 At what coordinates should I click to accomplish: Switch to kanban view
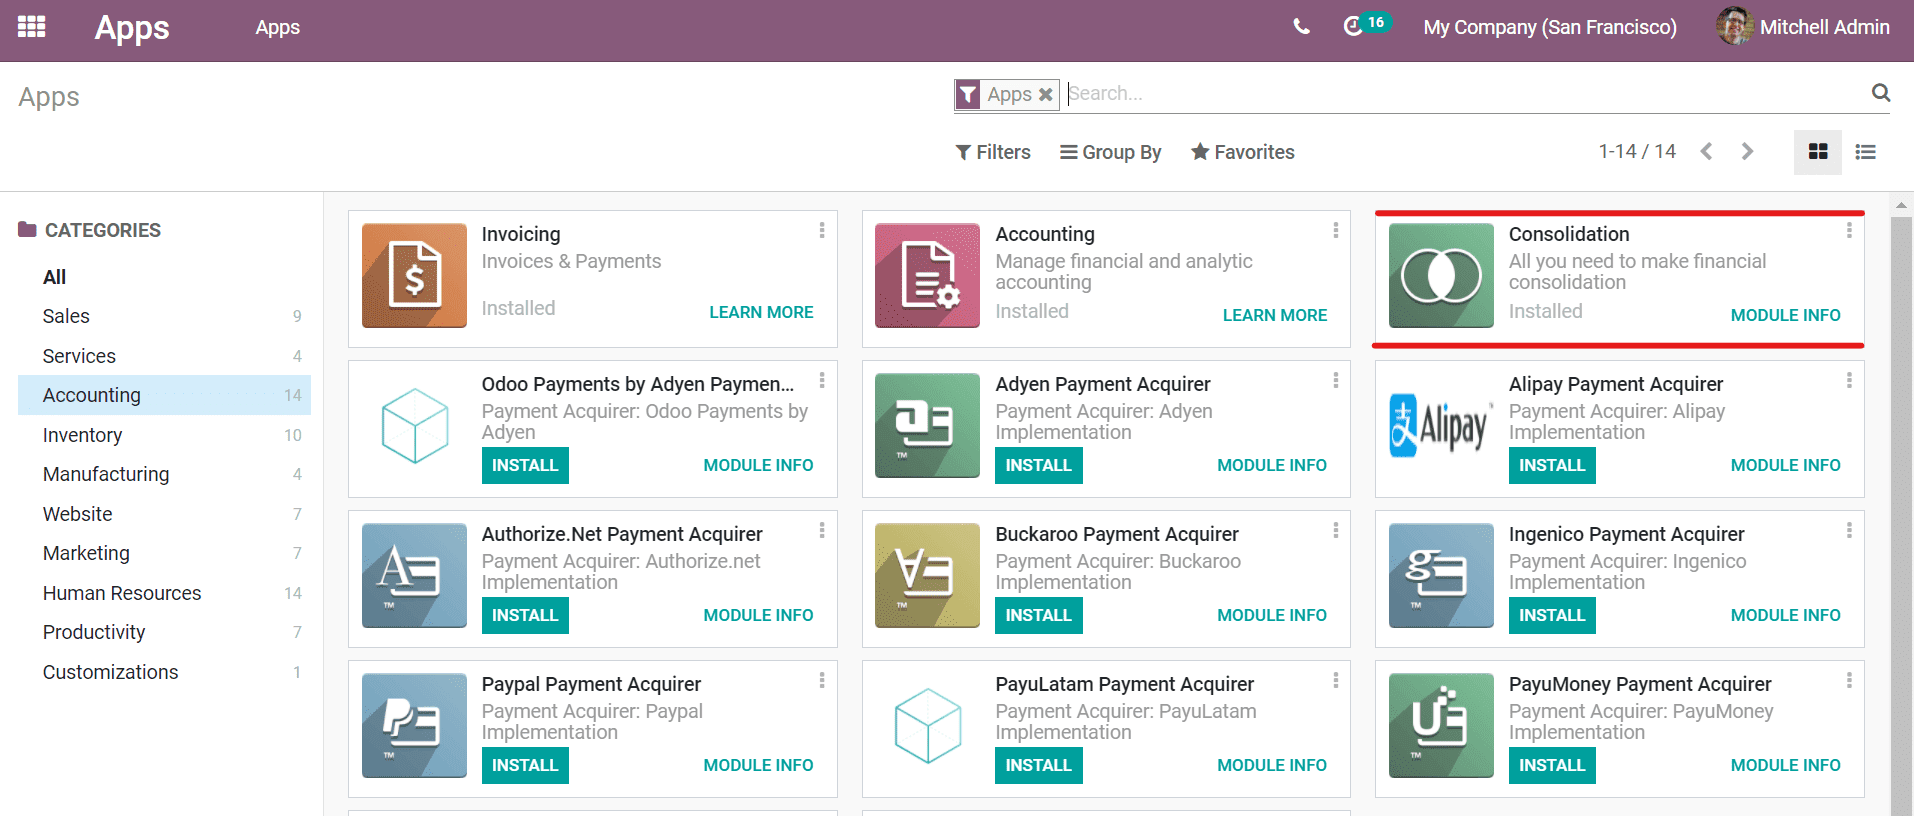(x=1818, y=152)
